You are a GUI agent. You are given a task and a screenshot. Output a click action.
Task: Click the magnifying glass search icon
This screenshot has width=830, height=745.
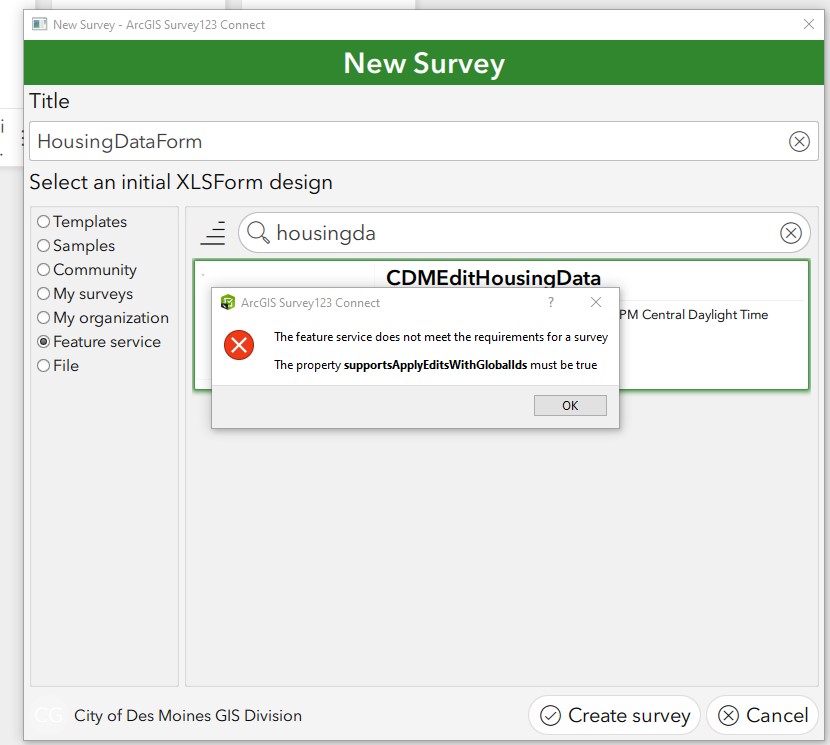pos(258,233)
